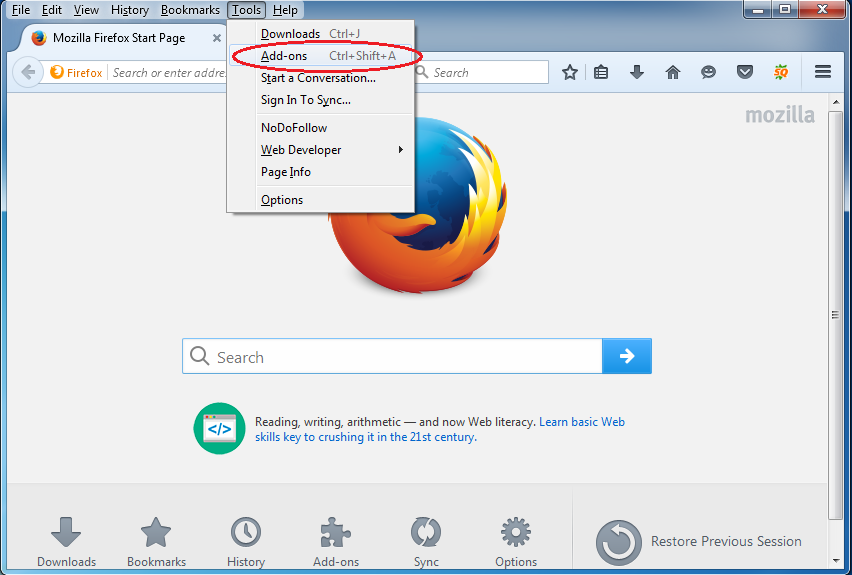Click the Pocket icon in toolbar
The image size is (852, 575).
744,72
